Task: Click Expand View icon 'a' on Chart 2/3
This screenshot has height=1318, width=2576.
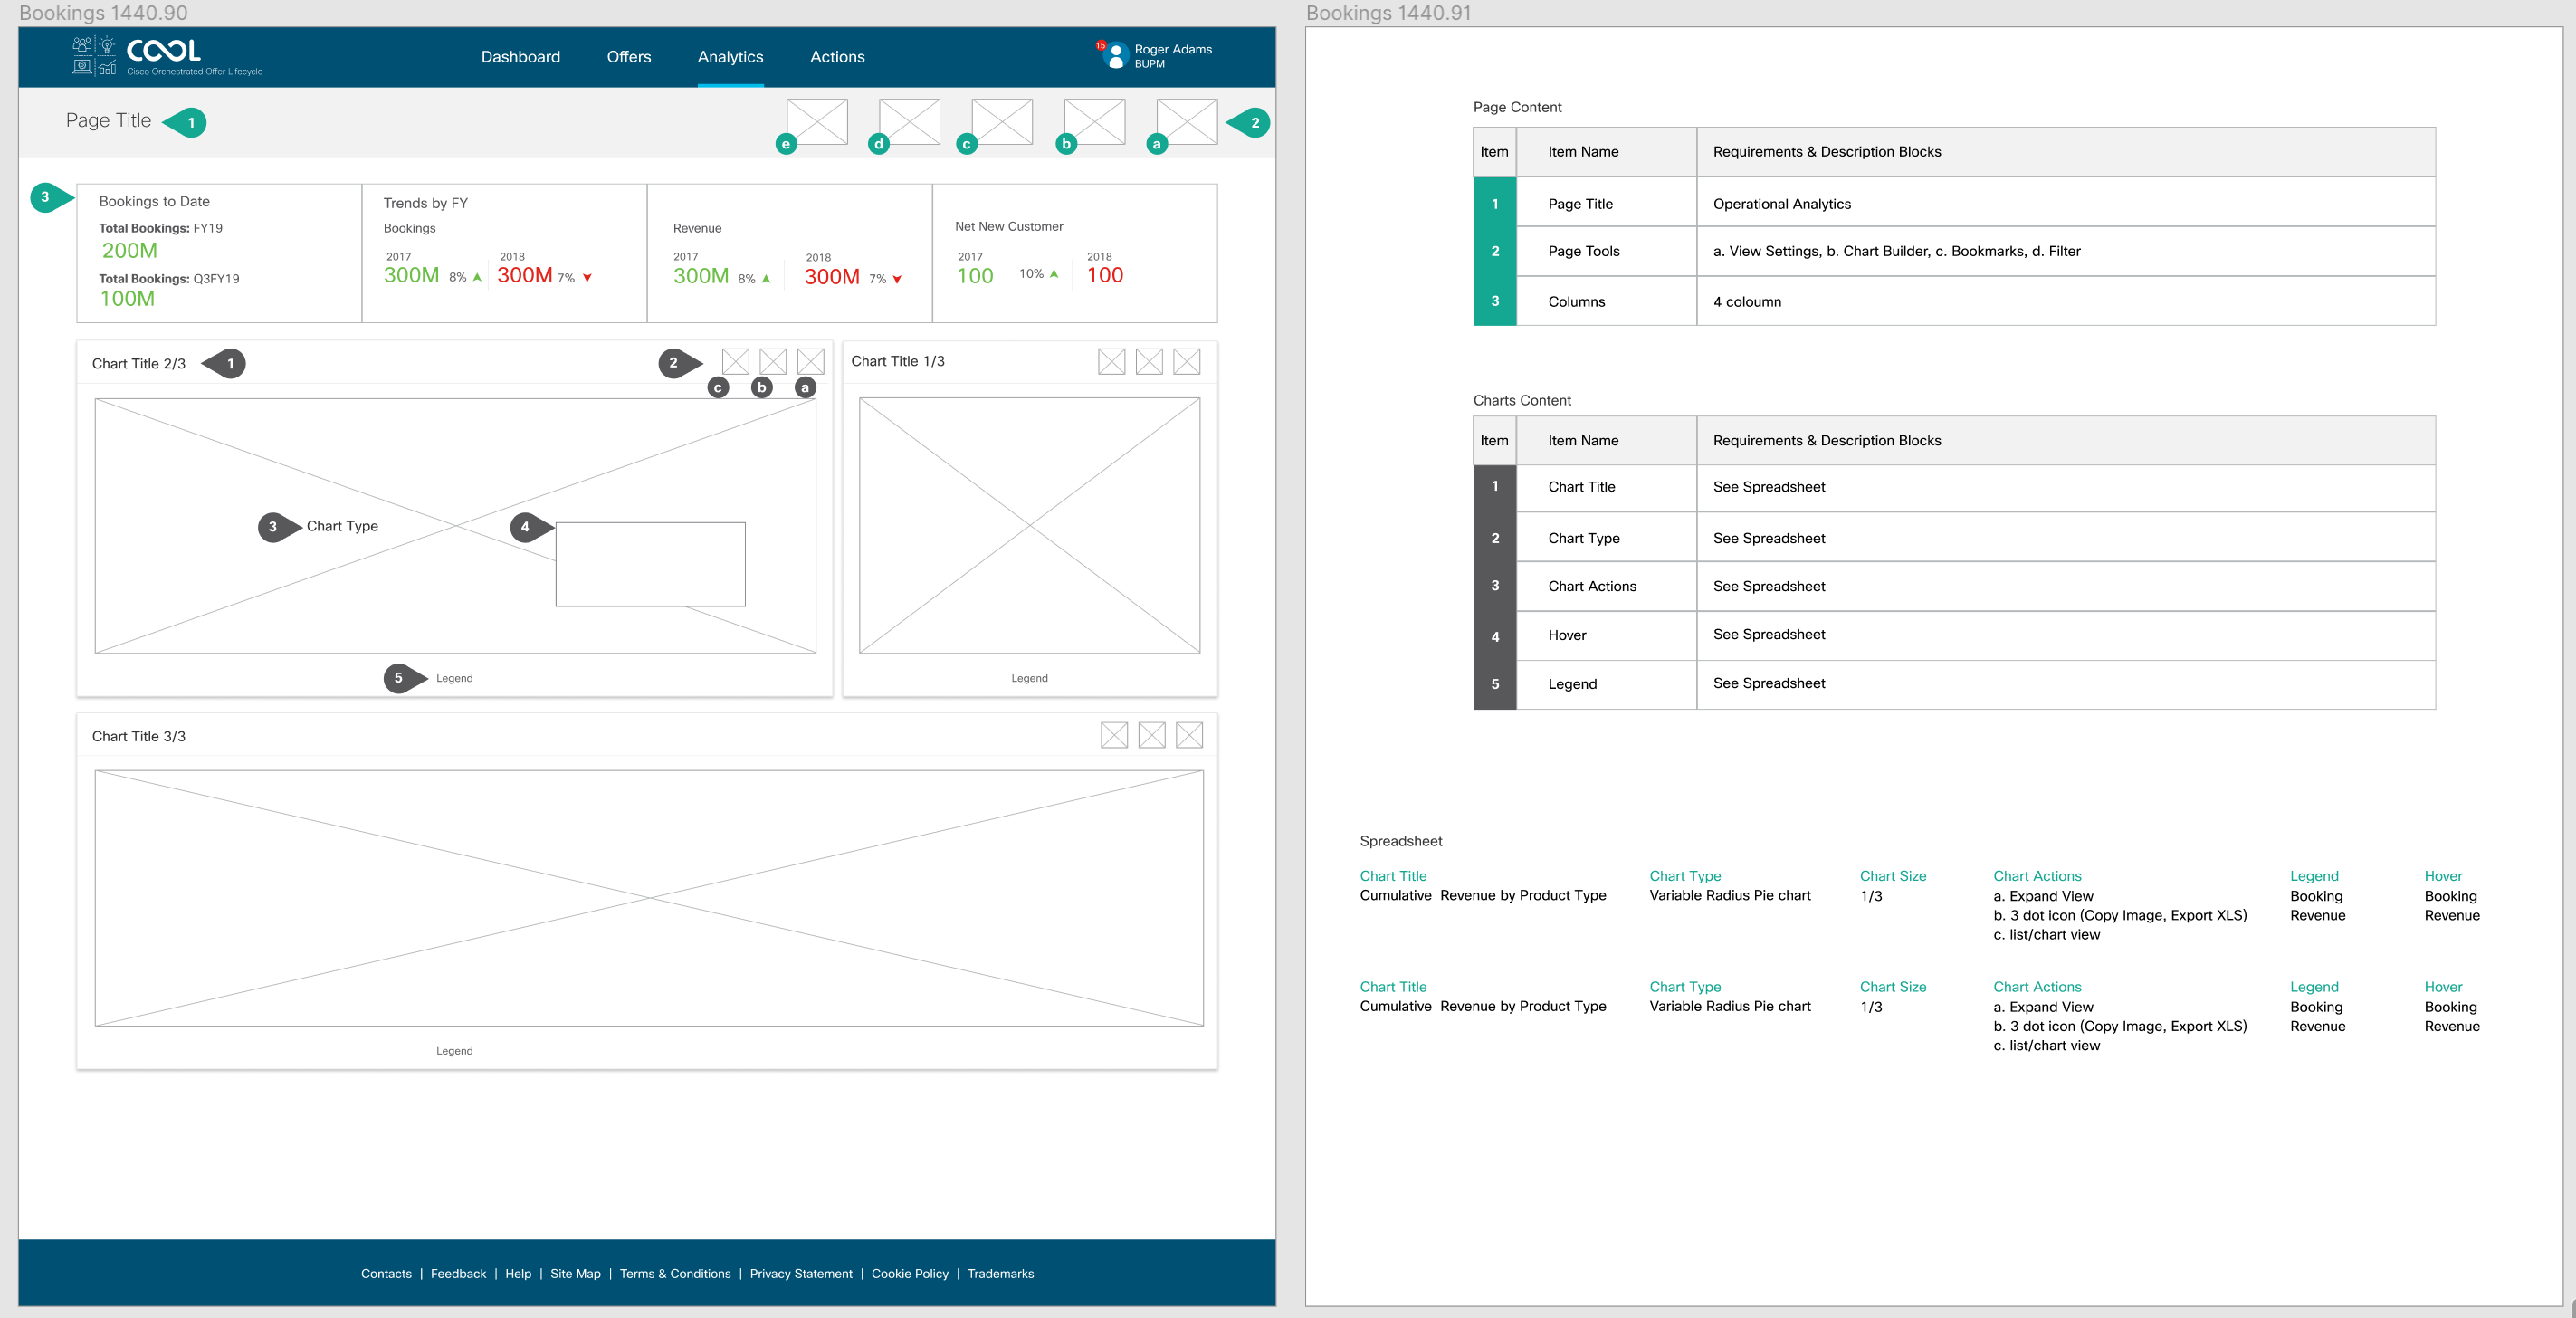Action: pyautogui.click(x=810, y=361)
